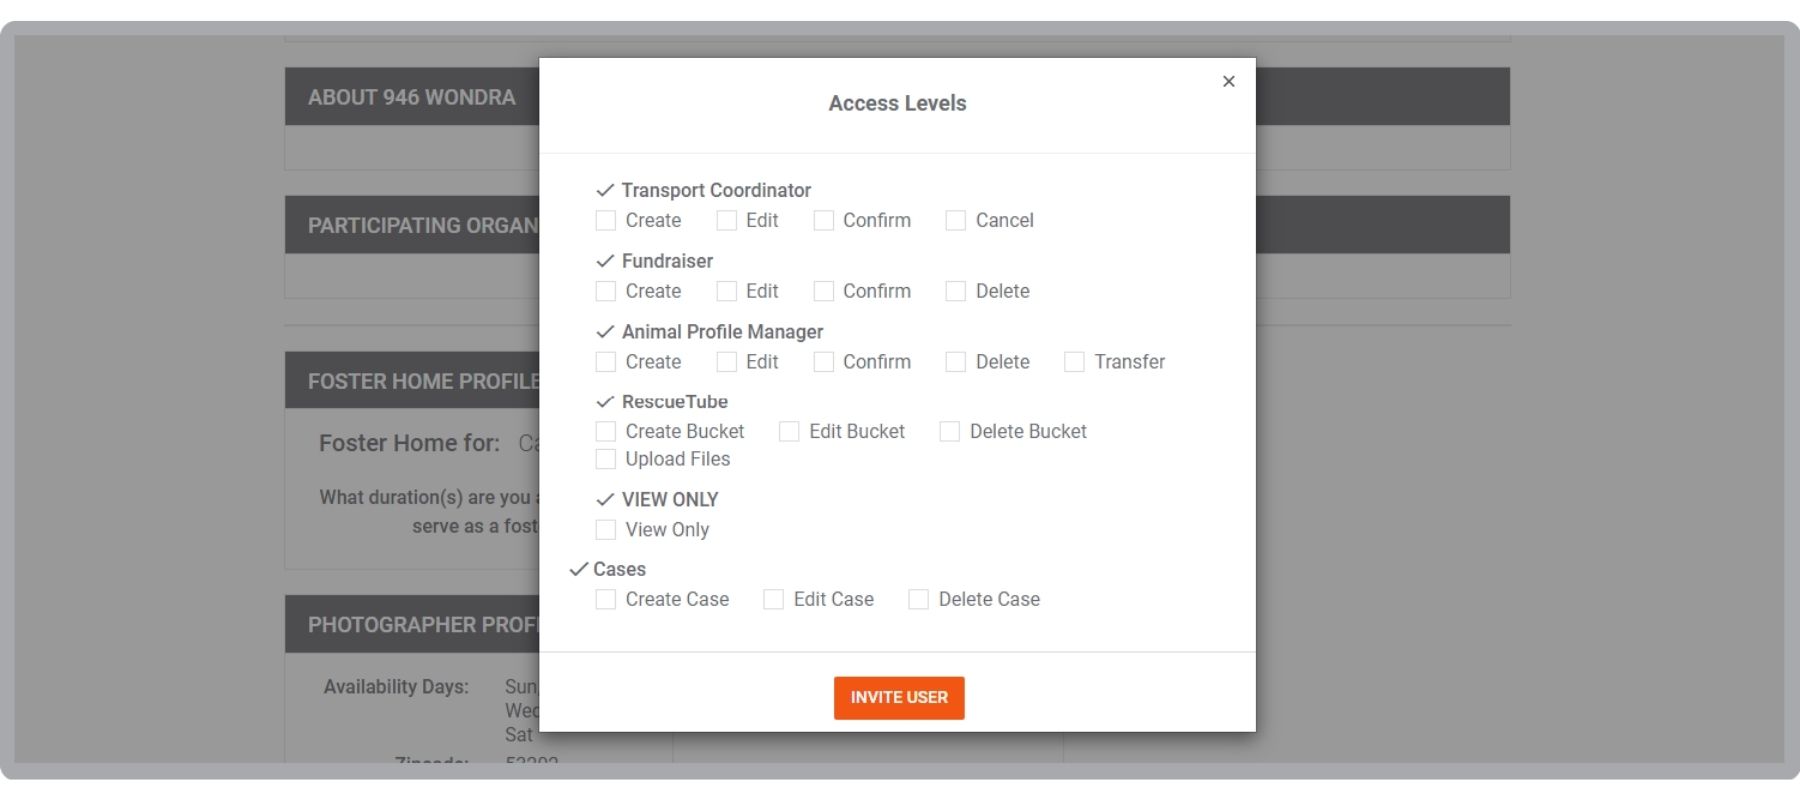Toggle the Transport Coordinator checkmark

(605, 190)
